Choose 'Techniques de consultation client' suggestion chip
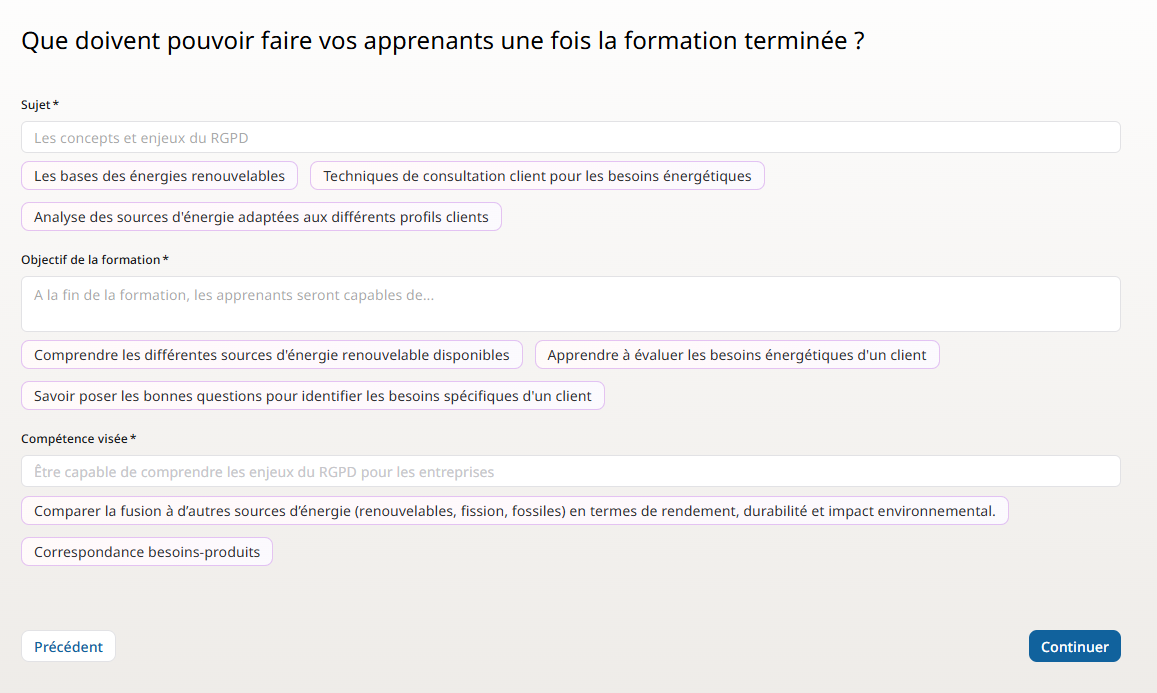The width and height of the screenshot is (1157, 693). point(537,176)
